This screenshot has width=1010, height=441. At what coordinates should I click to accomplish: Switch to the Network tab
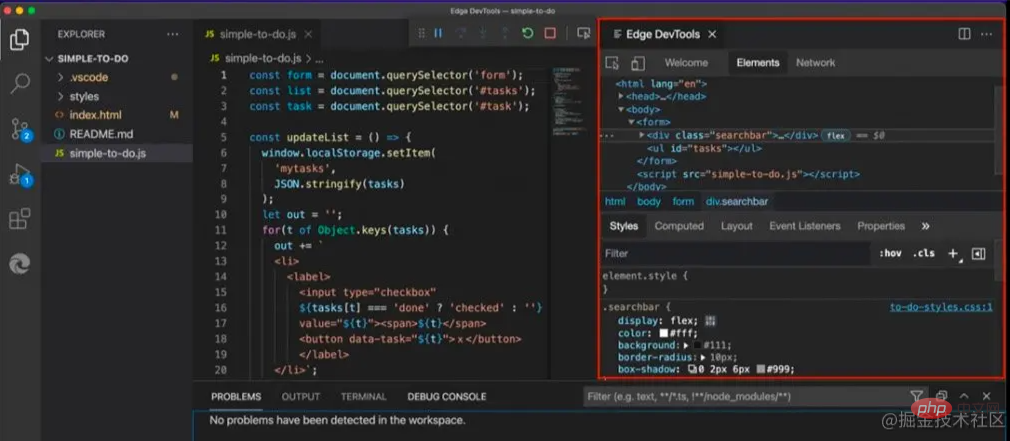tap(815, 63)
